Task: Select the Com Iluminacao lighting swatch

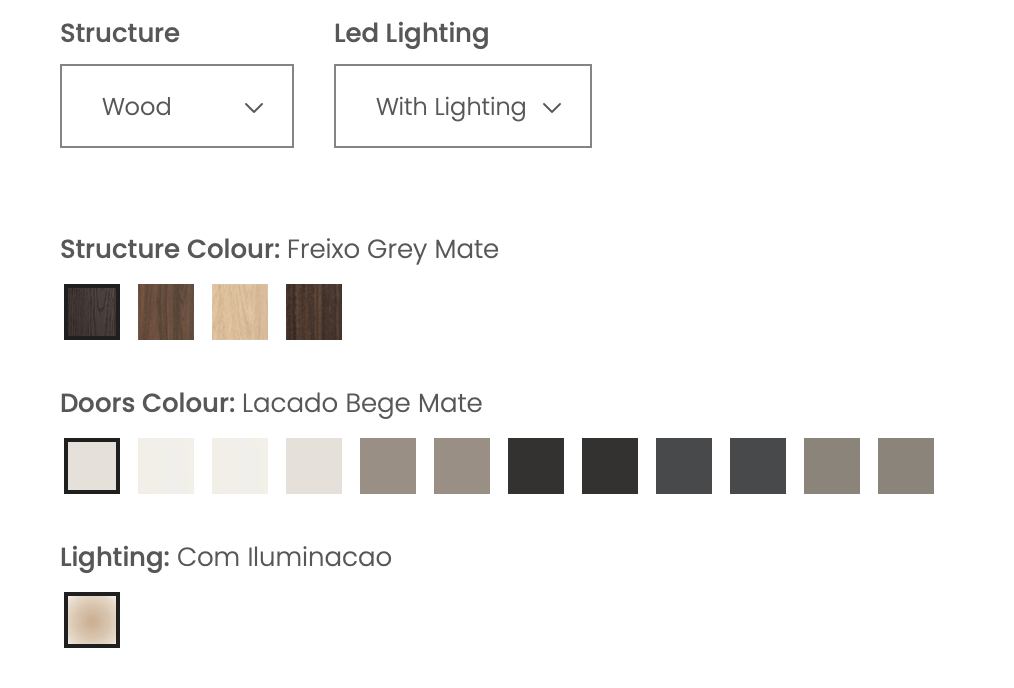Action: (x=92, y=620)
